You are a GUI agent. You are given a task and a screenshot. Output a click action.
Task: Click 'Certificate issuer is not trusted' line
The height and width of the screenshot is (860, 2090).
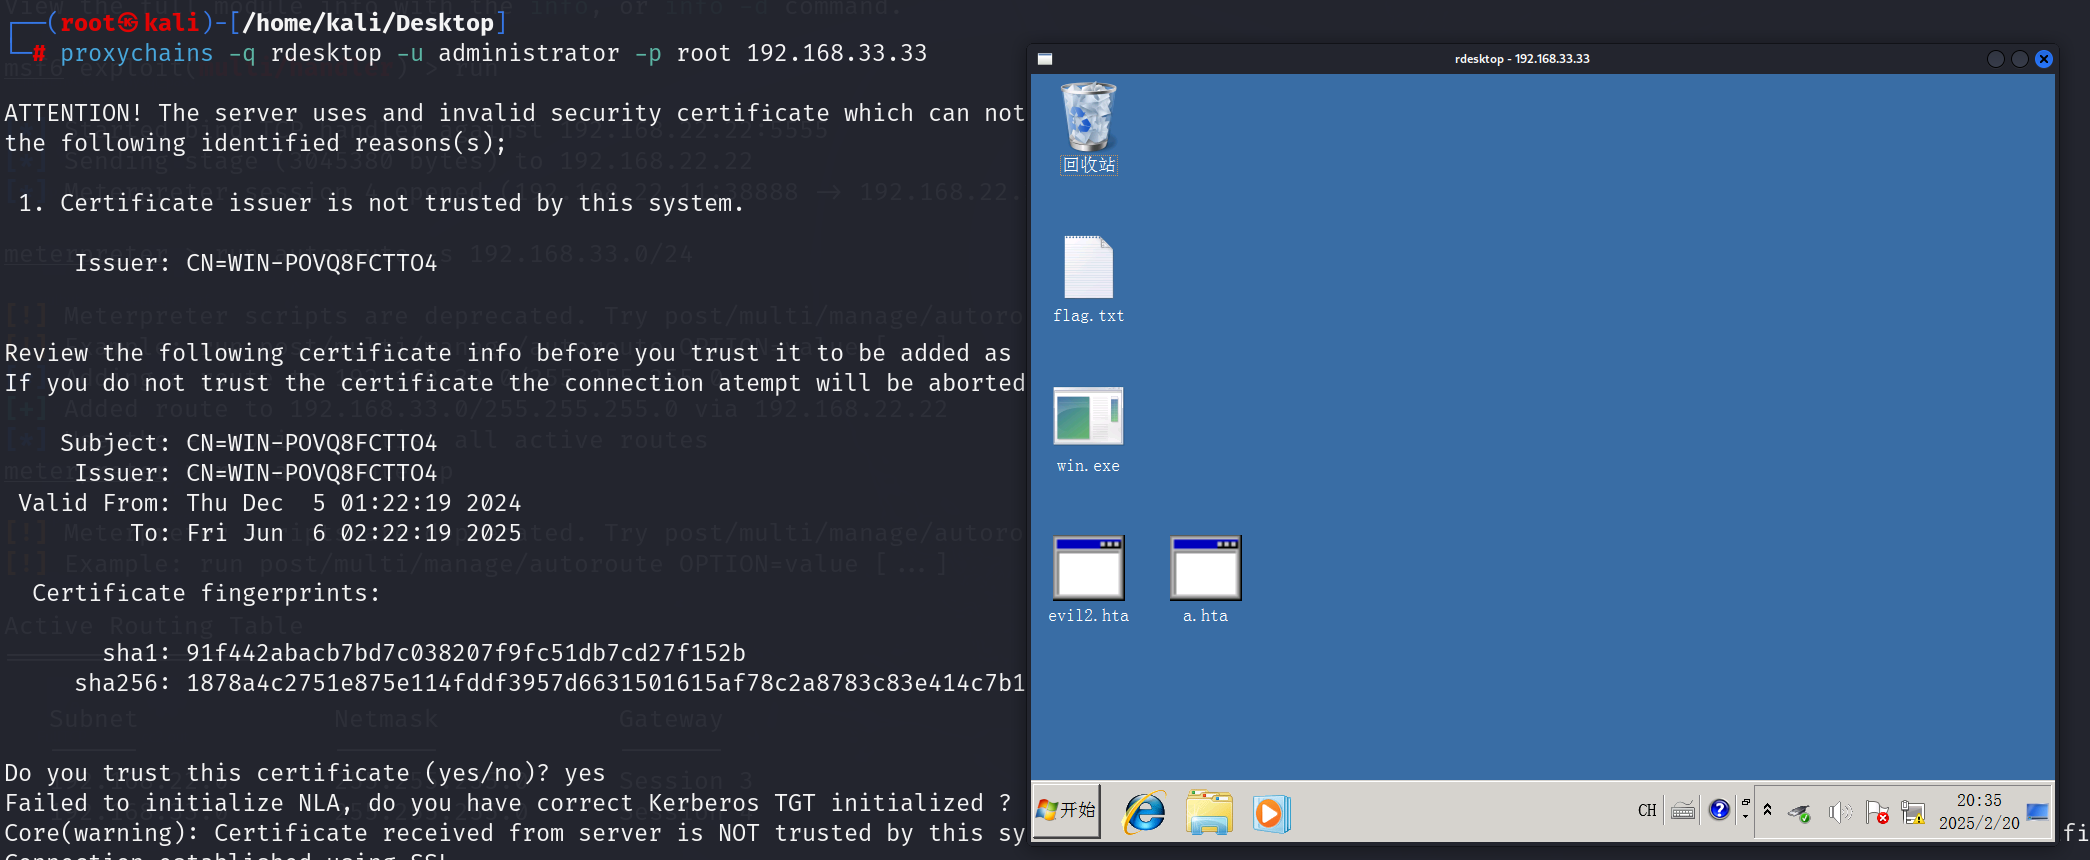pyautogui.click(x=382, y=203)
